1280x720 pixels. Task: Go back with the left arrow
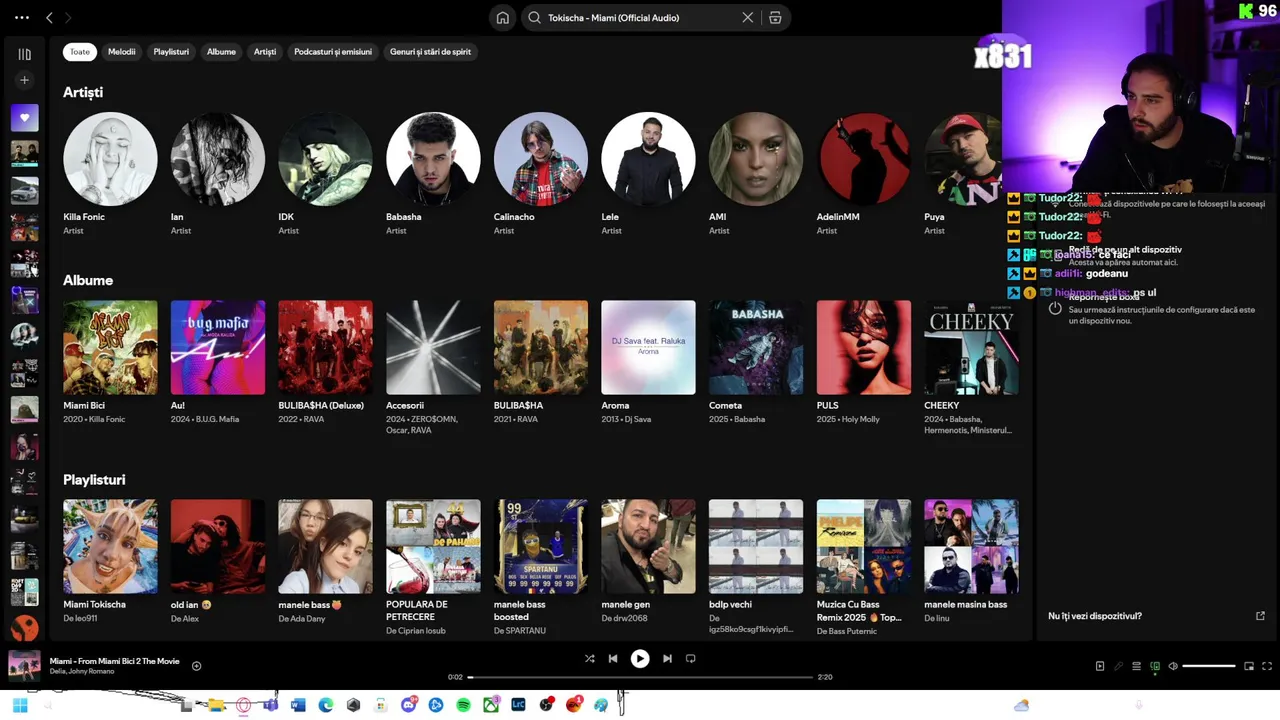point(49,18)
